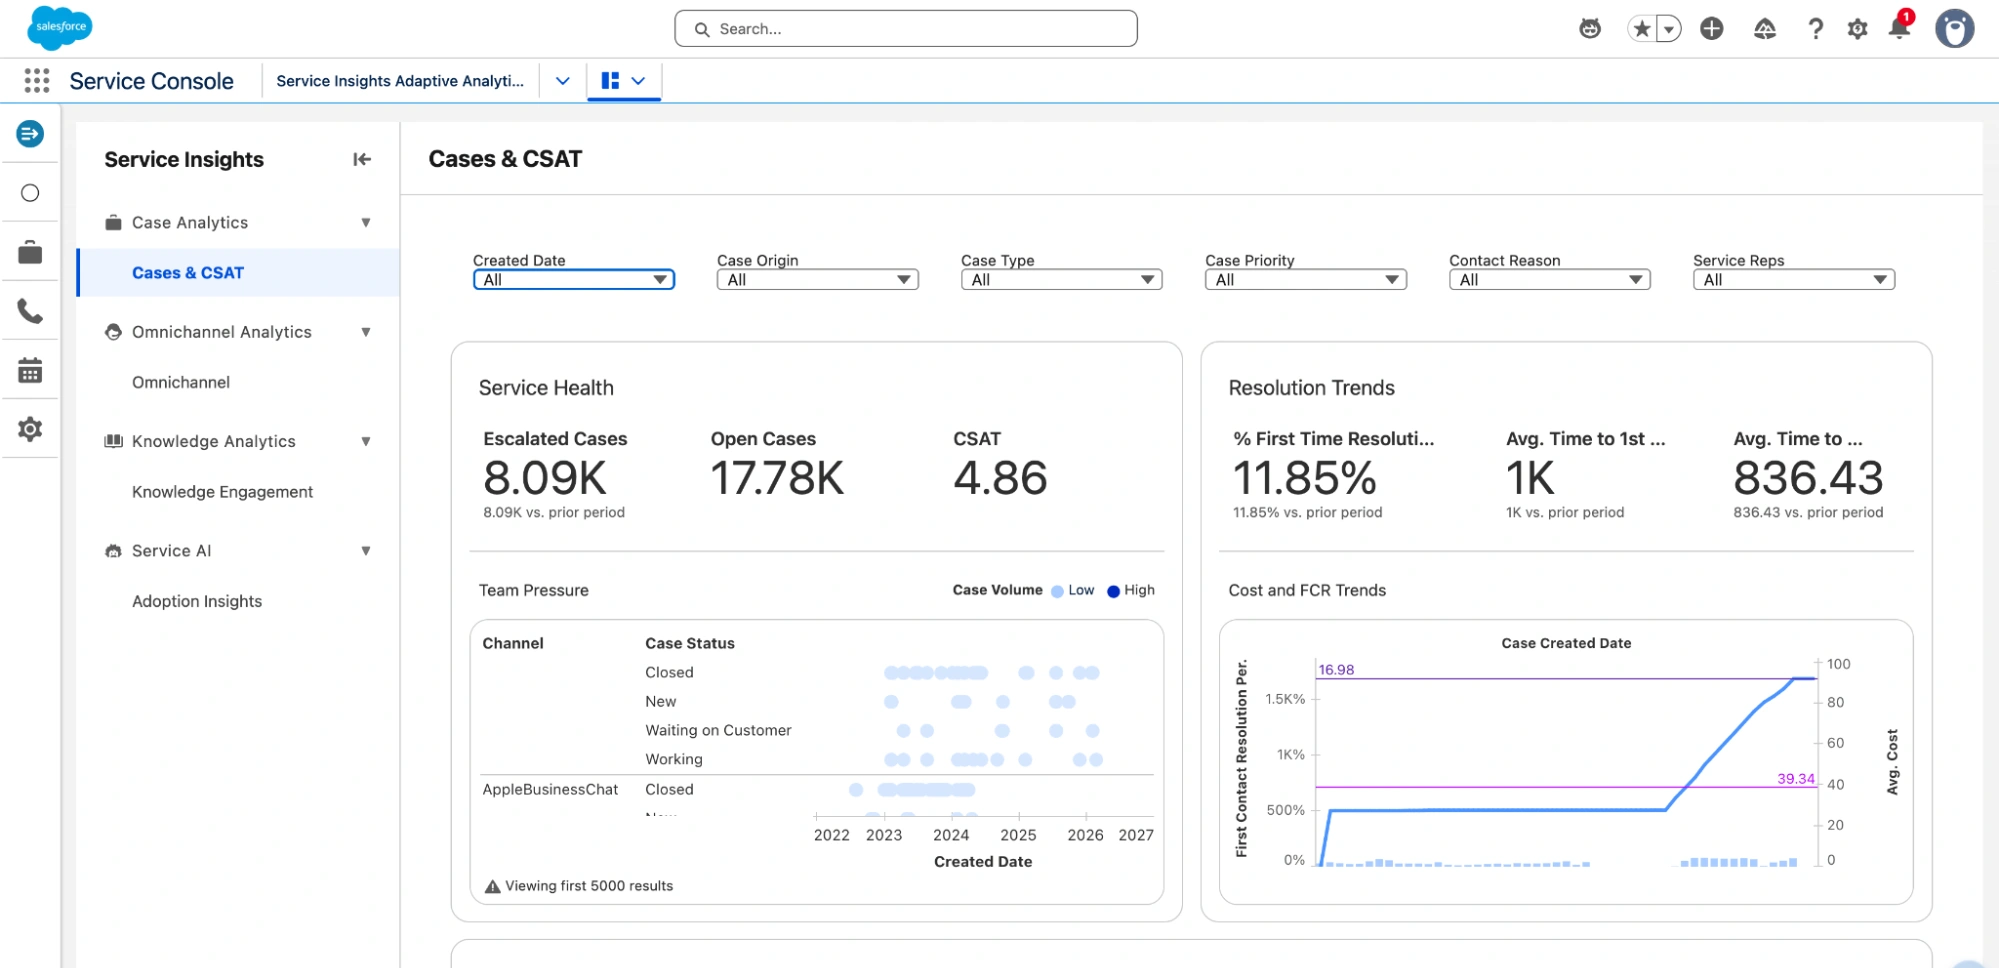Viewport: 1999px width, 969px height.
Task: Open the phone icon in left rail
Action: (30, 312)
